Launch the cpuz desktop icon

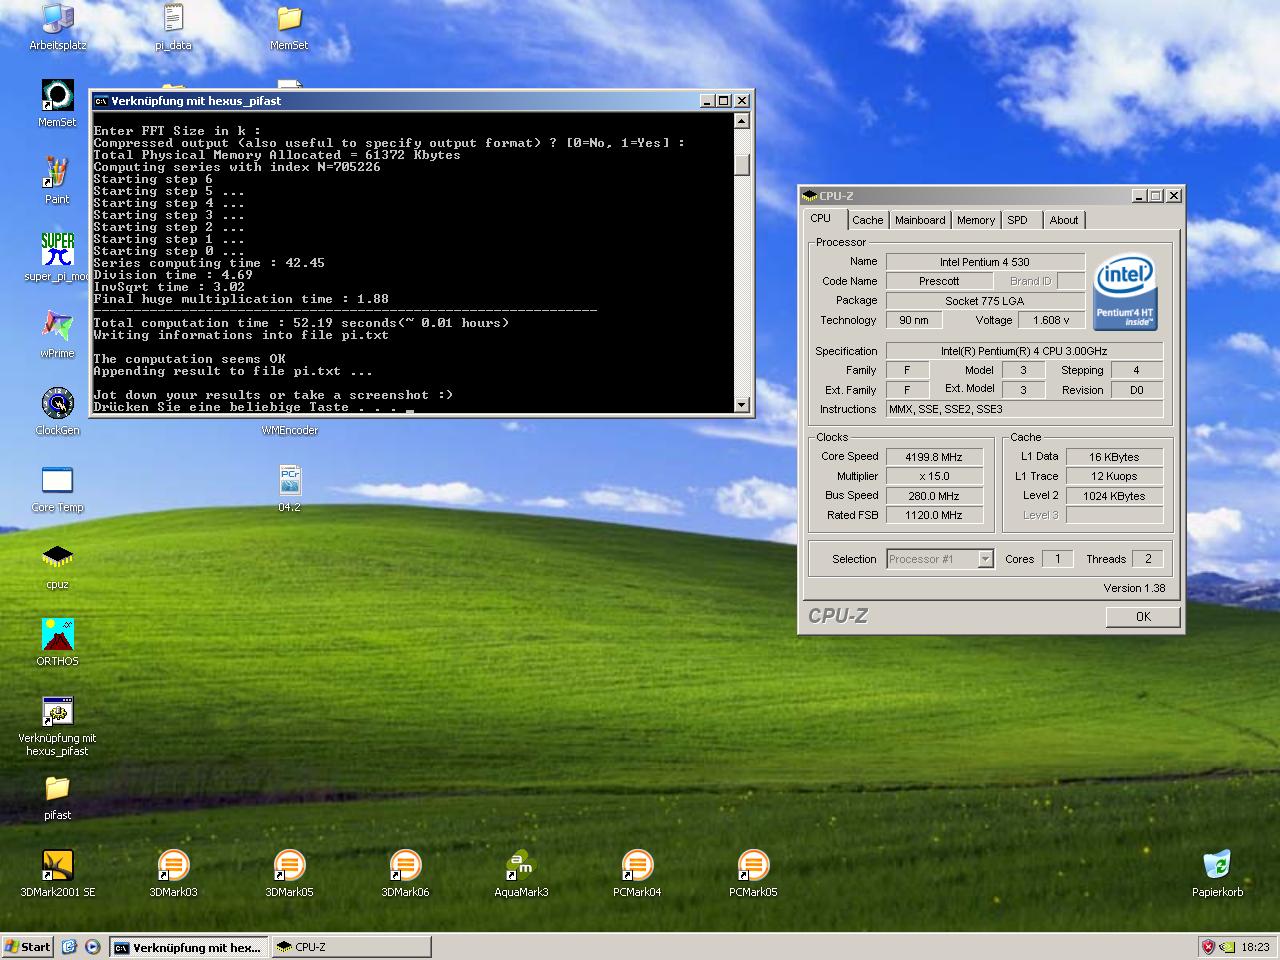pos(57,557)
